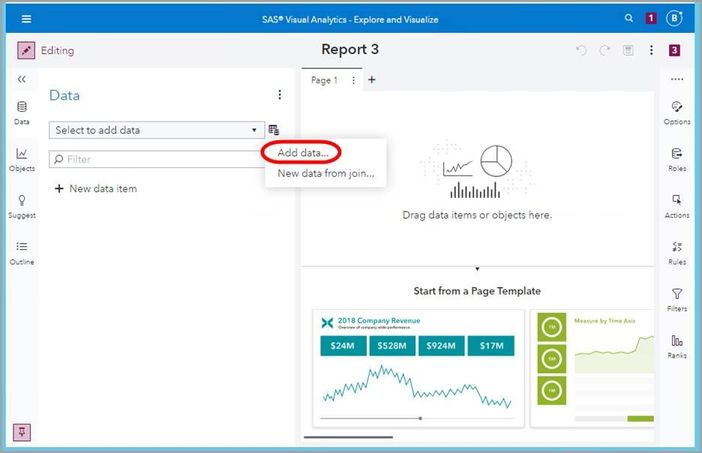
Task: Open the right pane overflow dots
Action: coord(677,79)
